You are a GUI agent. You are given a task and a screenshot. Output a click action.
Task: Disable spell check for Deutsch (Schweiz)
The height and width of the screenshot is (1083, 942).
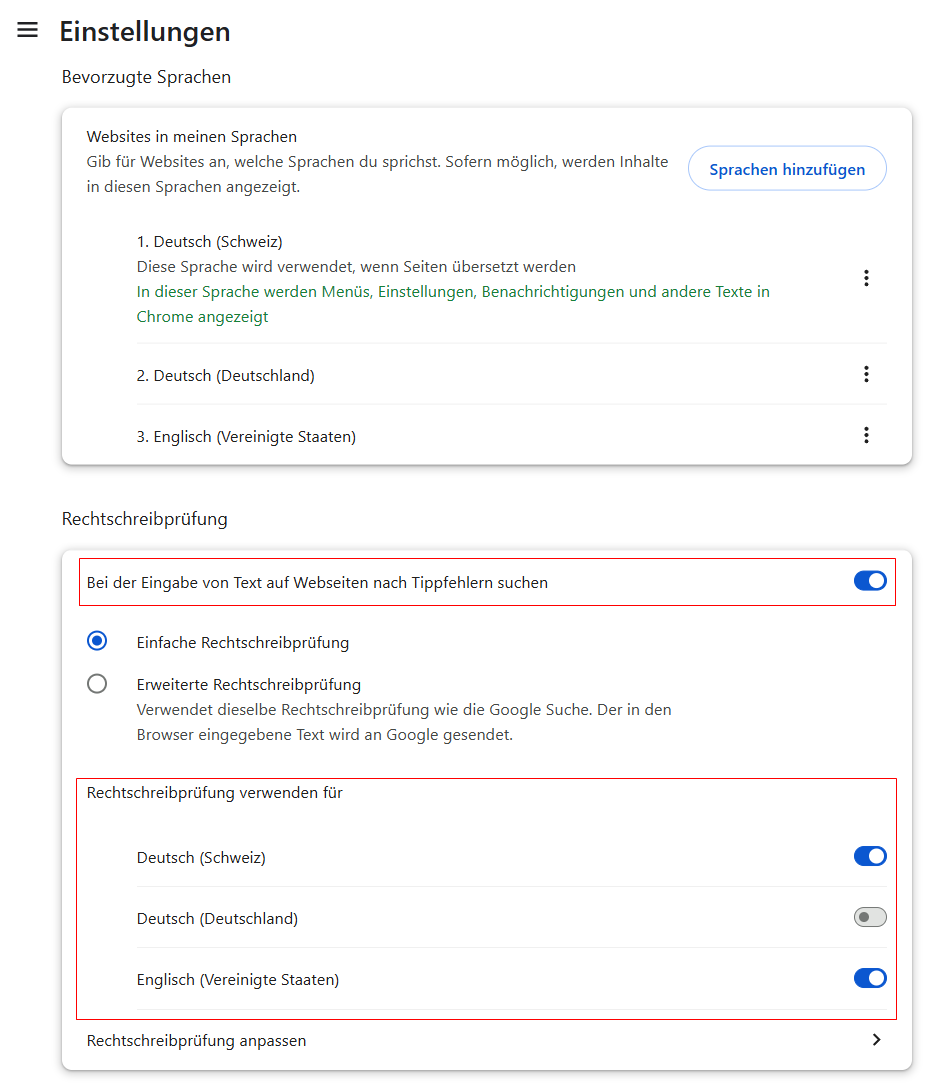[870, 856]
